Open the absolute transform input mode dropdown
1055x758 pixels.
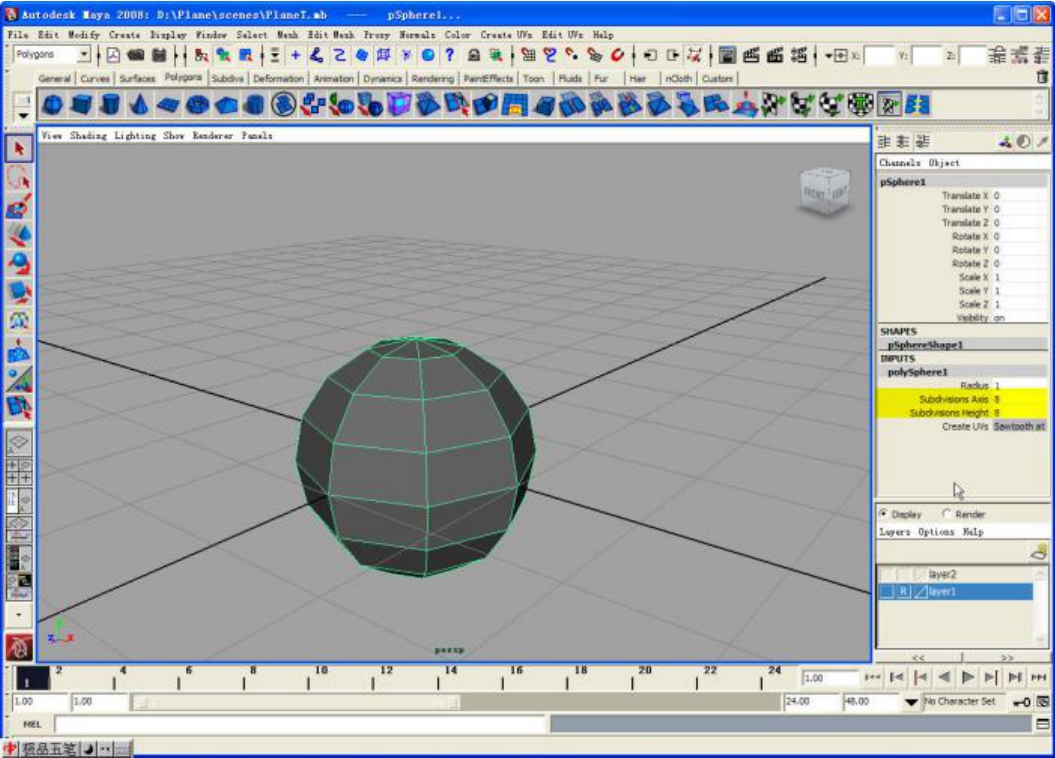(x=836, y=56)
